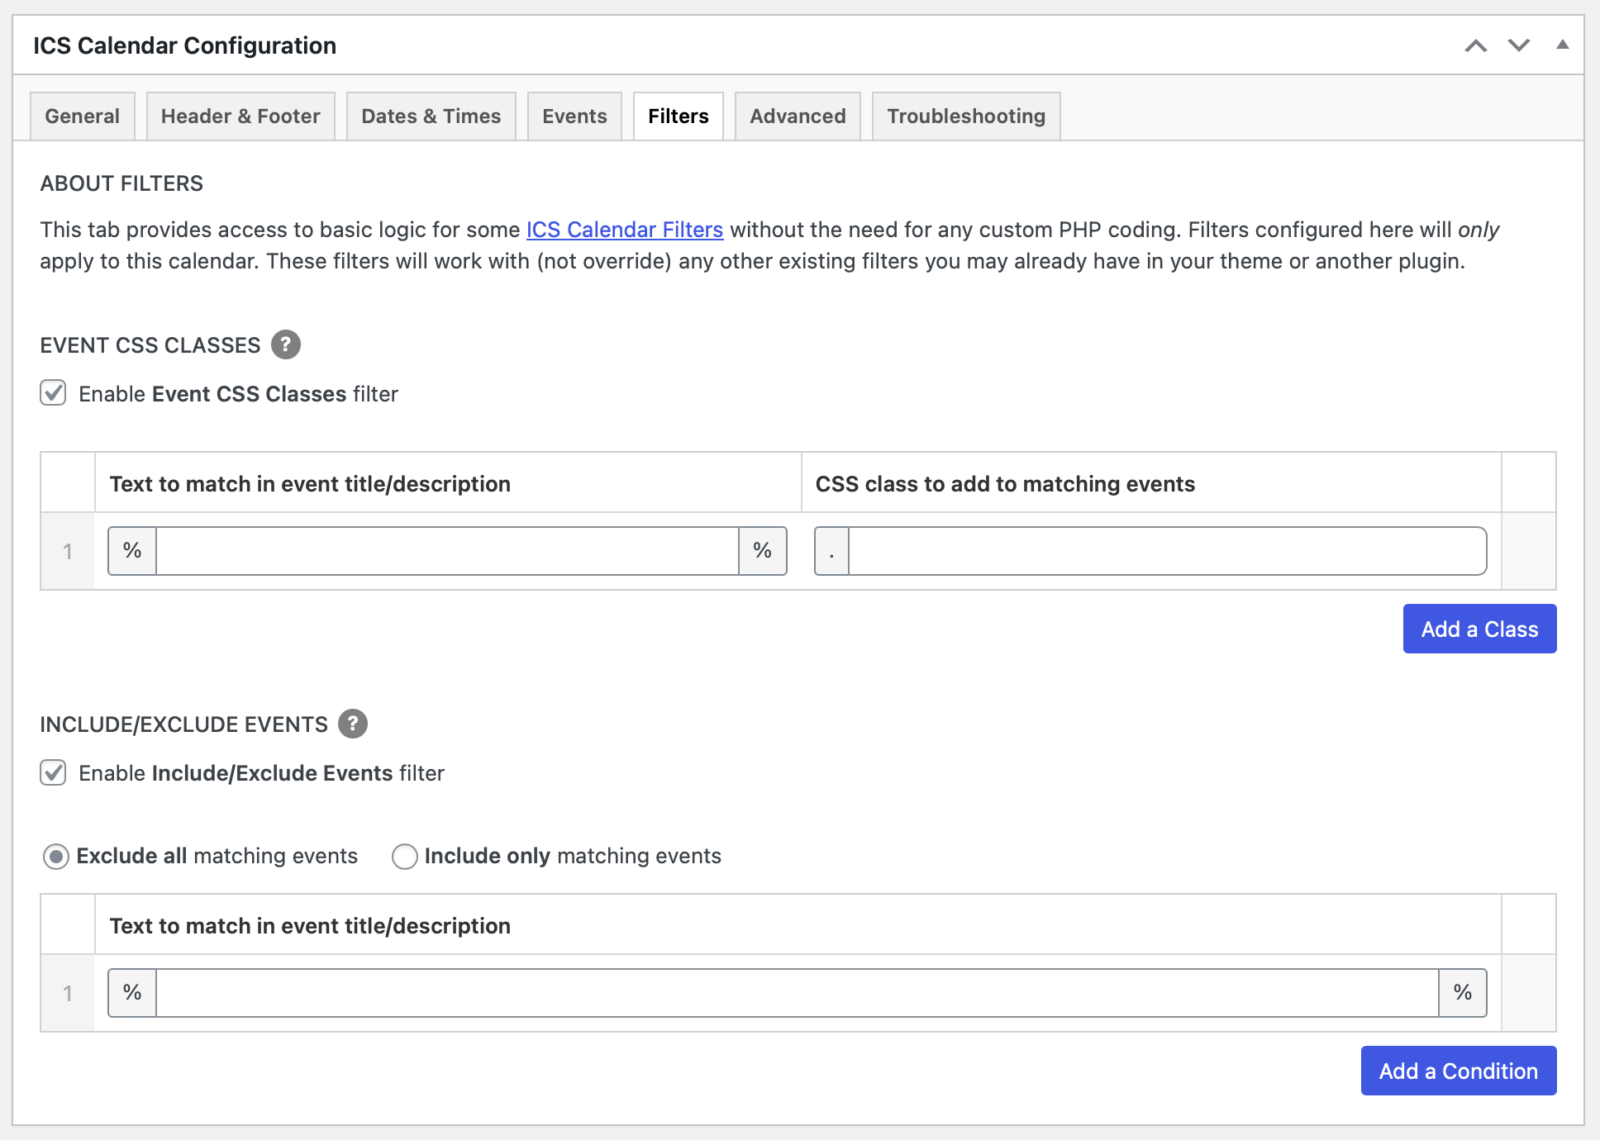Focus CSS classes text-to-match input field

[447, 551]
